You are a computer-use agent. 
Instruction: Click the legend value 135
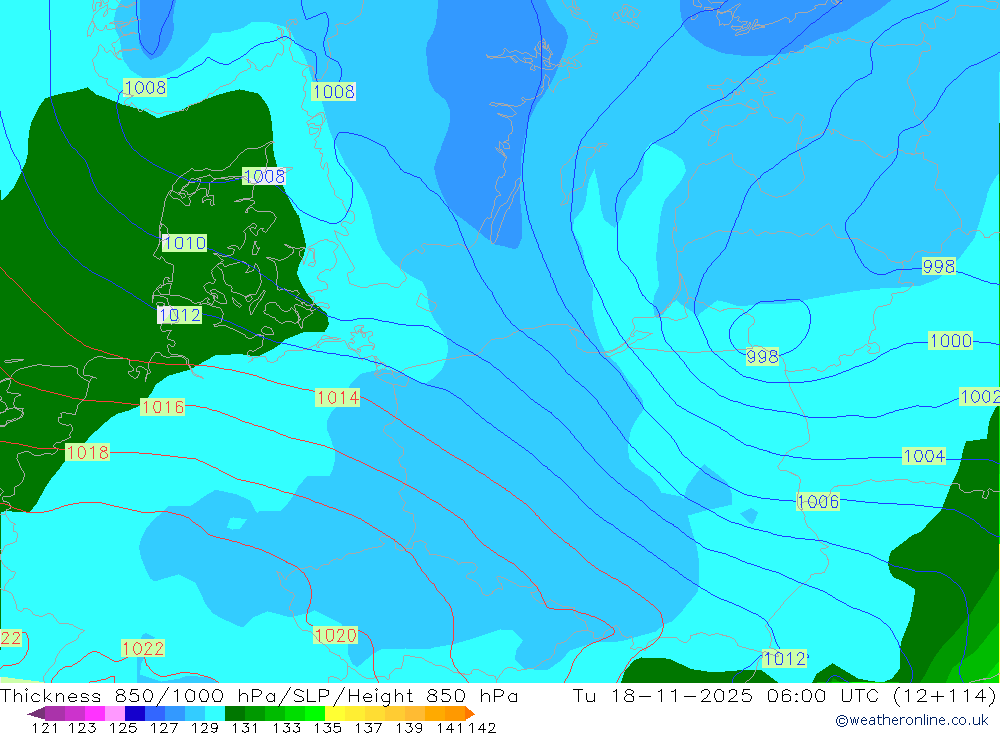(x=327, y=728)
